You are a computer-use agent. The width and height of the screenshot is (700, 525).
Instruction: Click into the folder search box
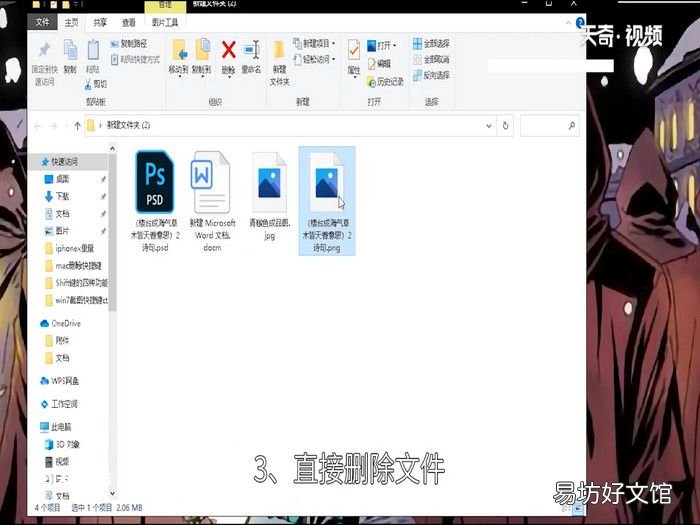tap(550, 125)
